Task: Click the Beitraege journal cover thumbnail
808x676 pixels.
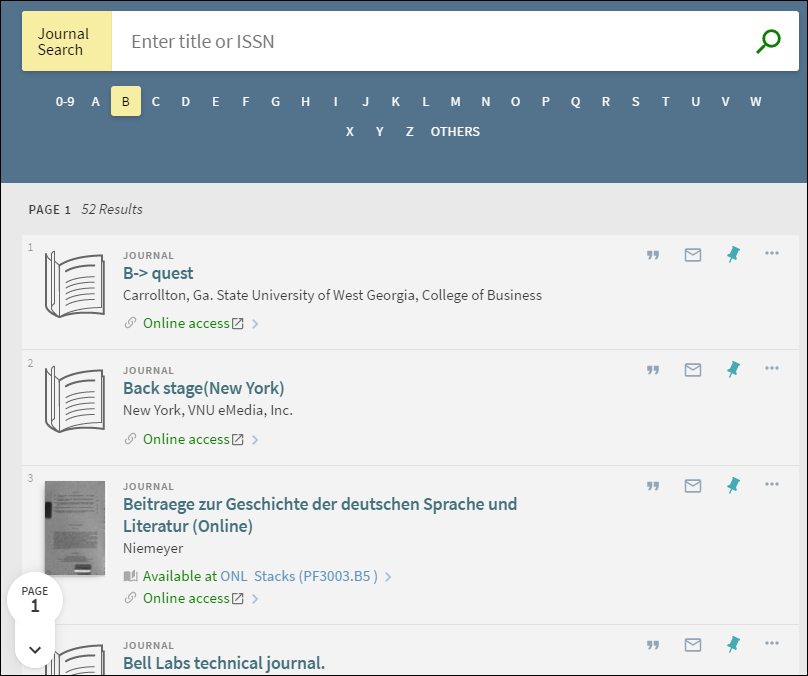Action: click(75, 529)
